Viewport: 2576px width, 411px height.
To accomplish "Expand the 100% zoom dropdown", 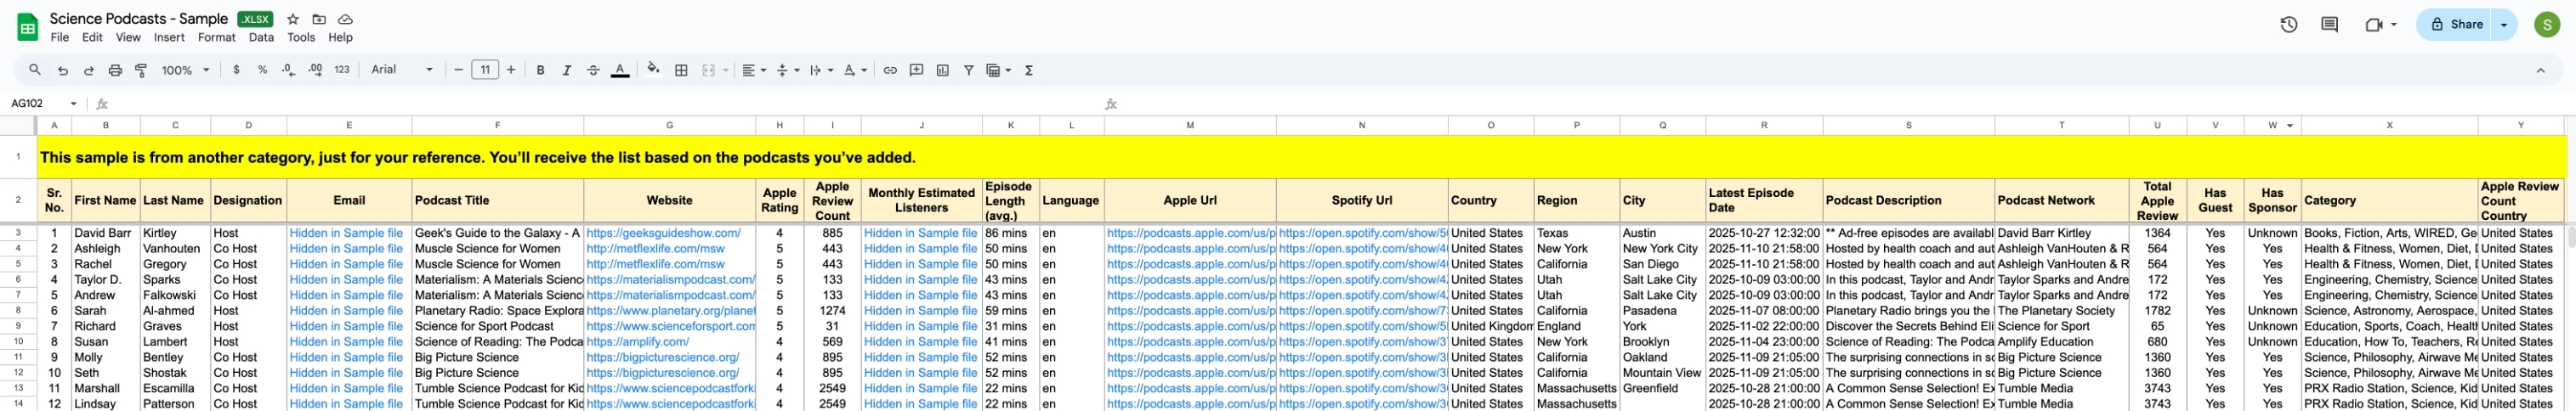I will (x=186, y=70).
